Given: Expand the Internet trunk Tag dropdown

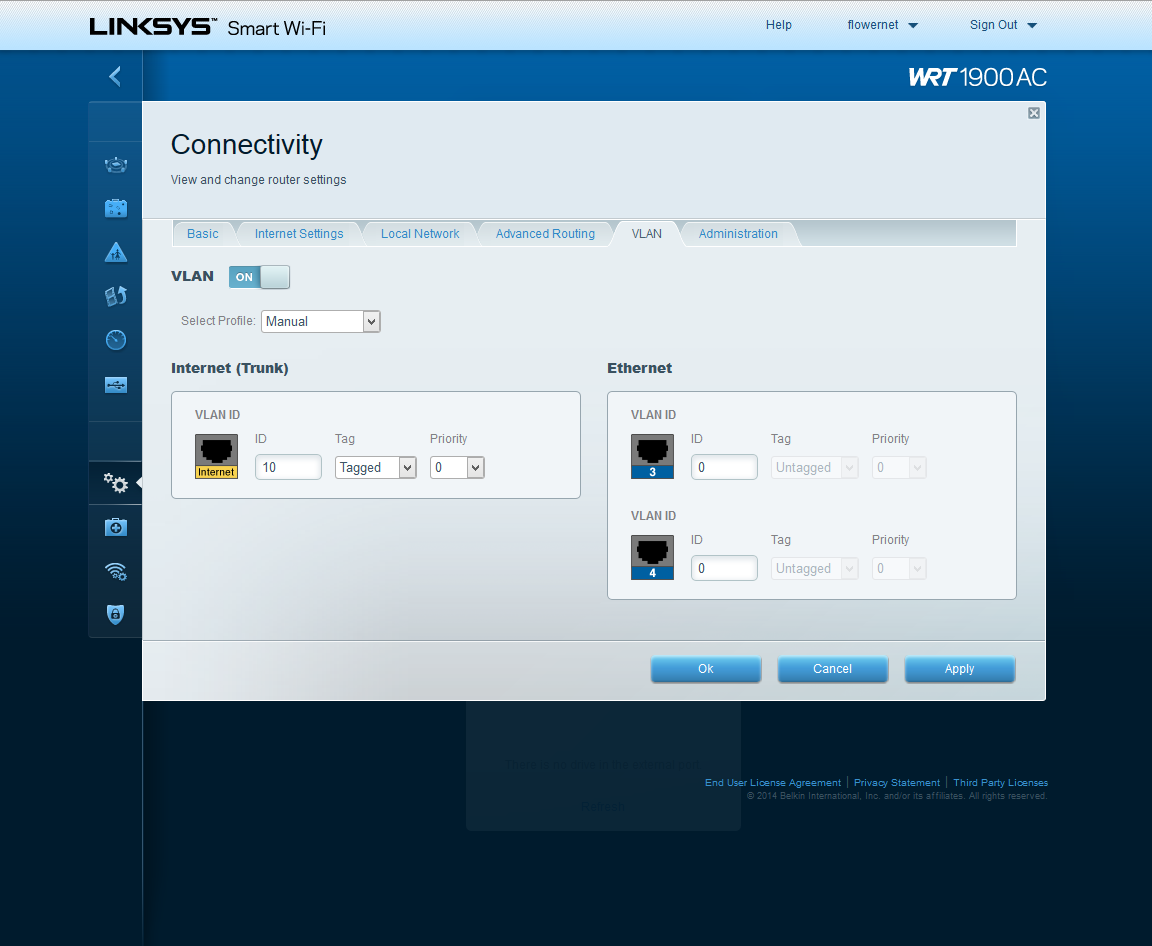Looking at the screenshot, I should 375,467.
